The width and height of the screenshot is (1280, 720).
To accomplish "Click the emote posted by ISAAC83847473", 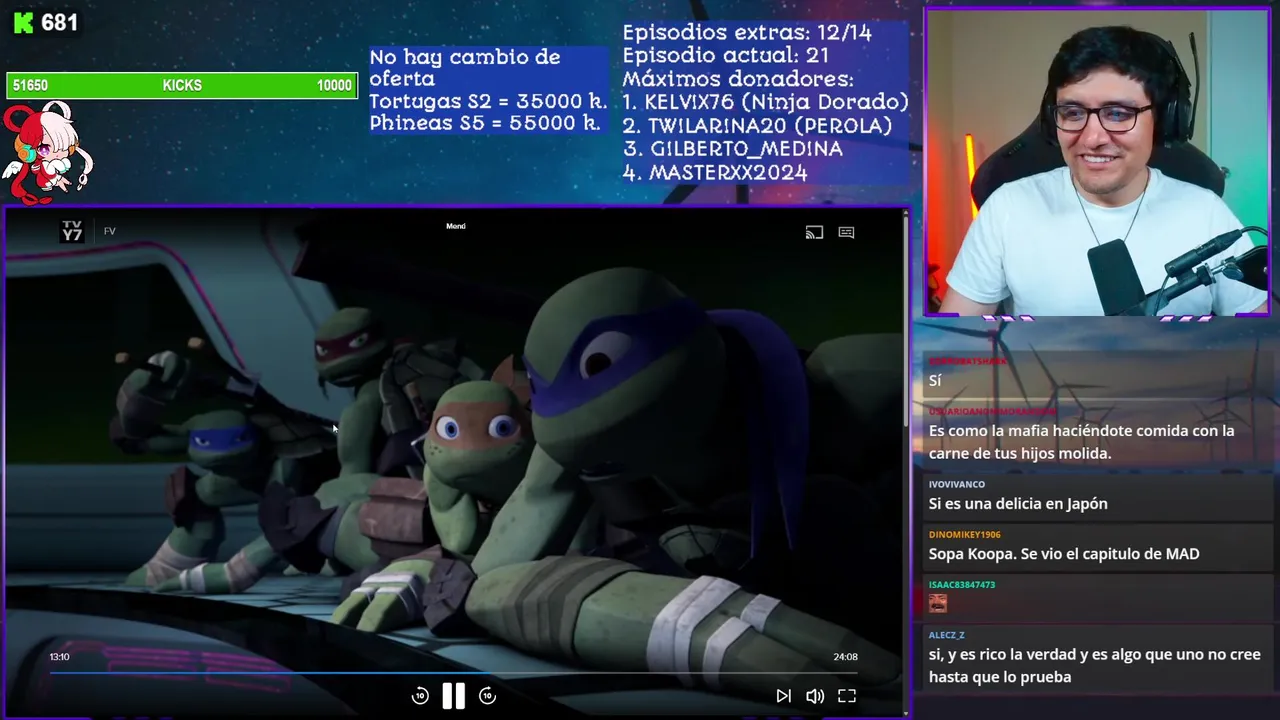I will (x=938, y=603).
